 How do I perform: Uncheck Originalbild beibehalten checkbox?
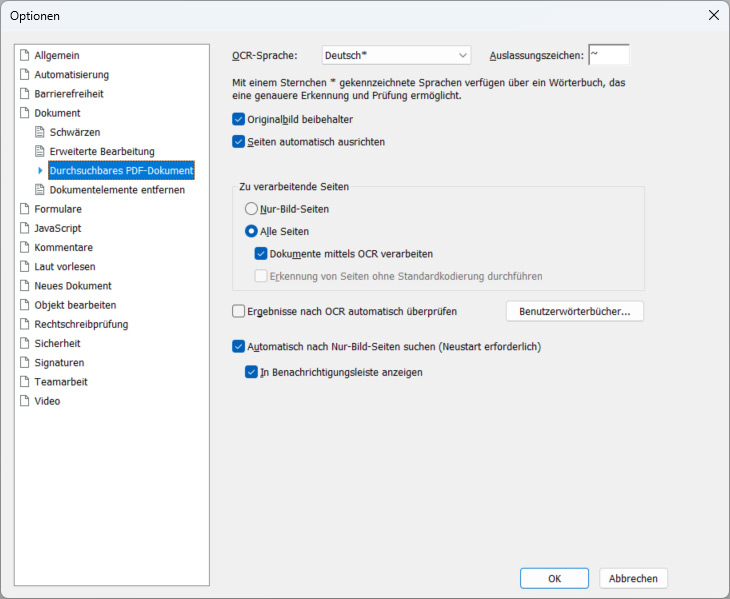(238, 119)
